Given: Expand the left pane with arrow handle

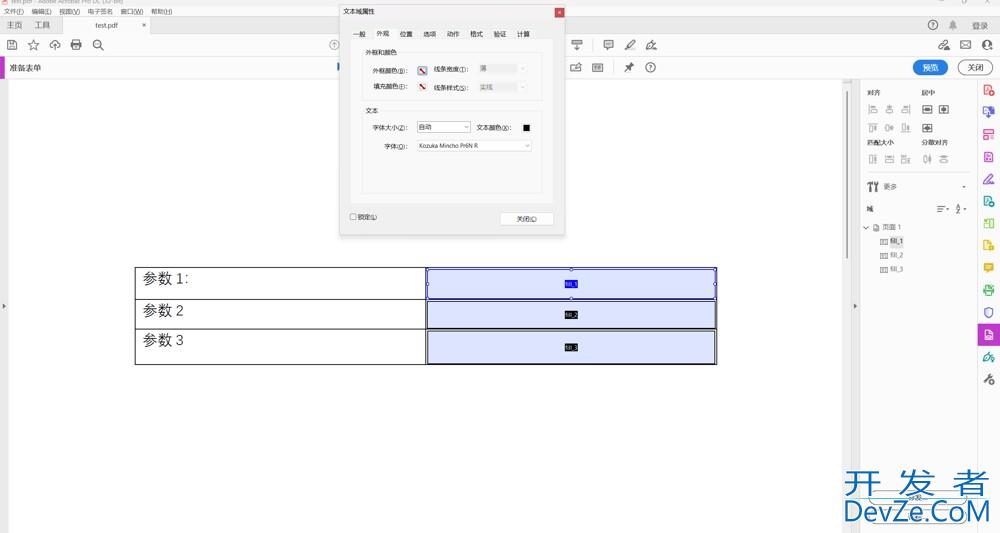Looking at the screenshot, I should (x=4, y=306).
